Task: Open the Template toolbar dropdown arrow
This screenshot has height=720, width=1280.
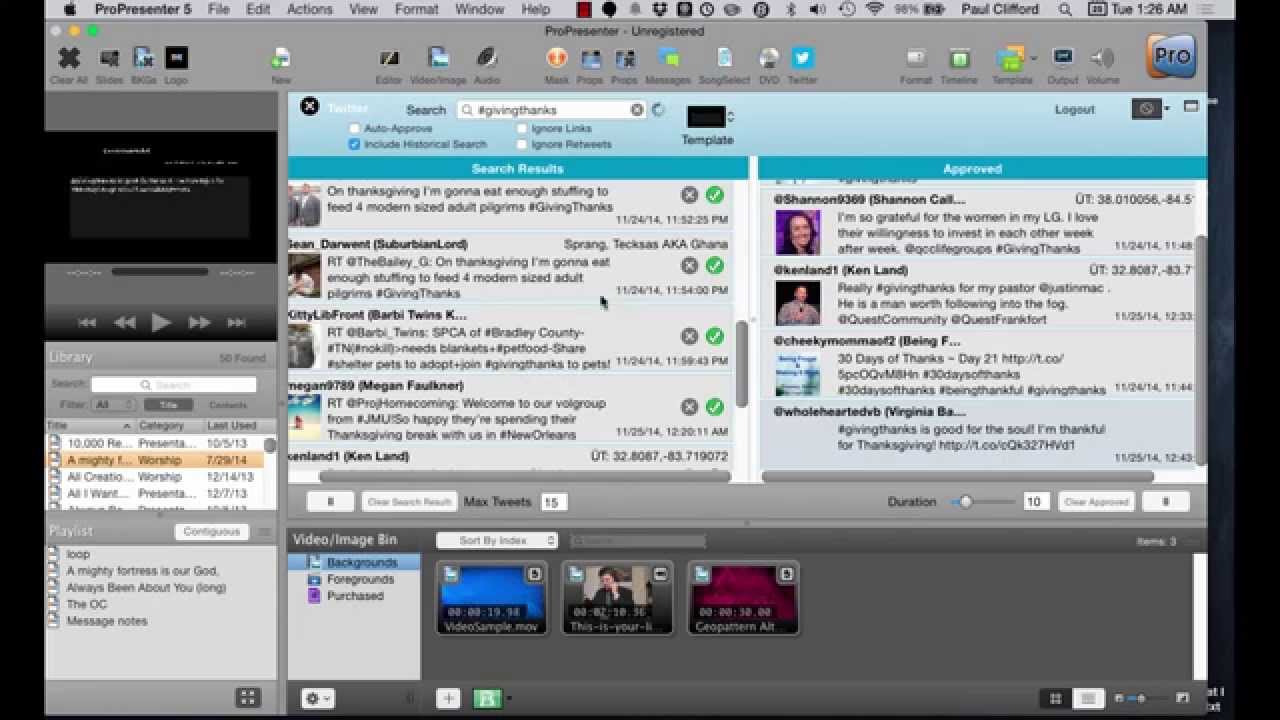Action: click(1033, 58)
